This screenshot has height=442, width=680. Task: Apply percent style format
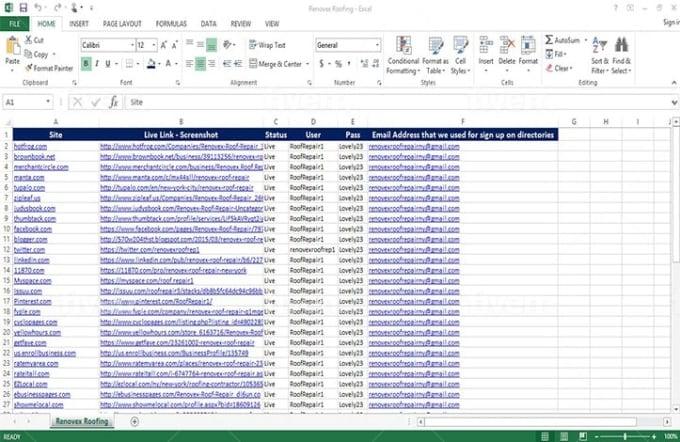(338, 64)
